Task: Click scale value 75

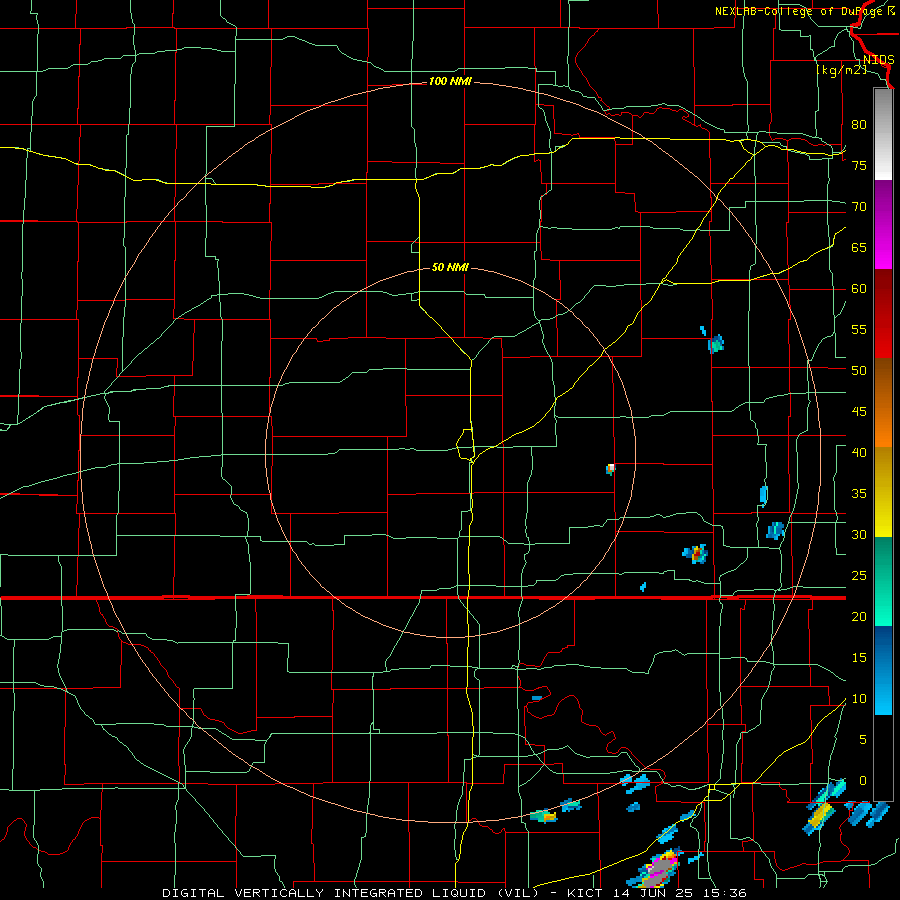Action: [859, 166]
